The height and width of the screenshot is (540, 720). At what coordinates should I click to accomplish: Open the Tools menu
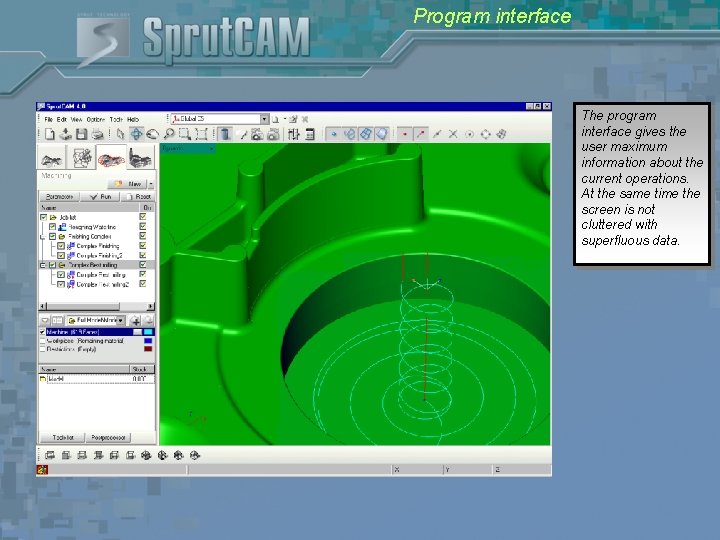pyautogui.click(x=116, y=119)
